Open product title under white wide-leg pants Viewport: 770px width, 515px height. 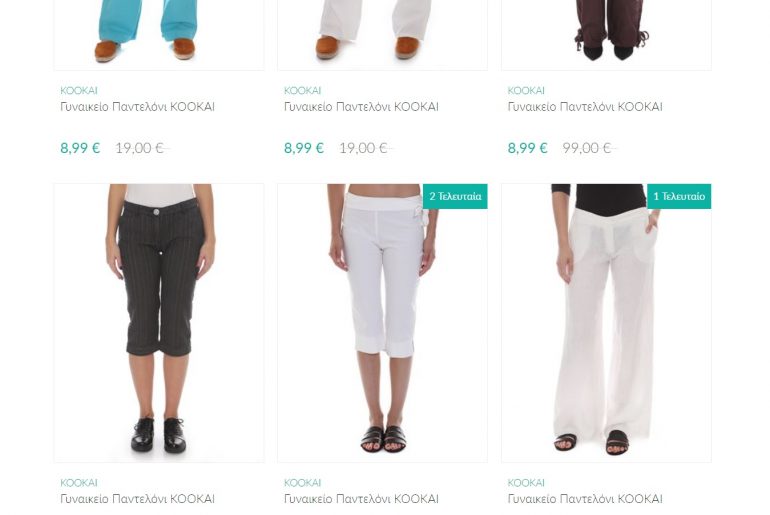[x=585, y=499]
